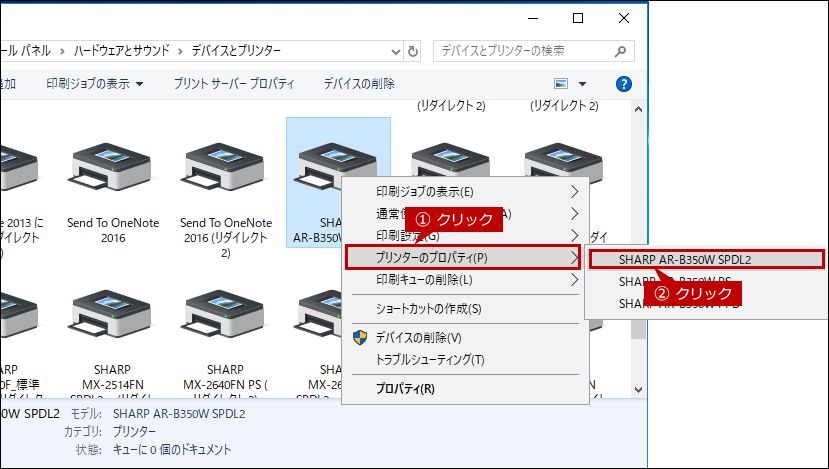Choose デバイスの削除(V) in context menu
829x469 pixels.
click(465, 338)
